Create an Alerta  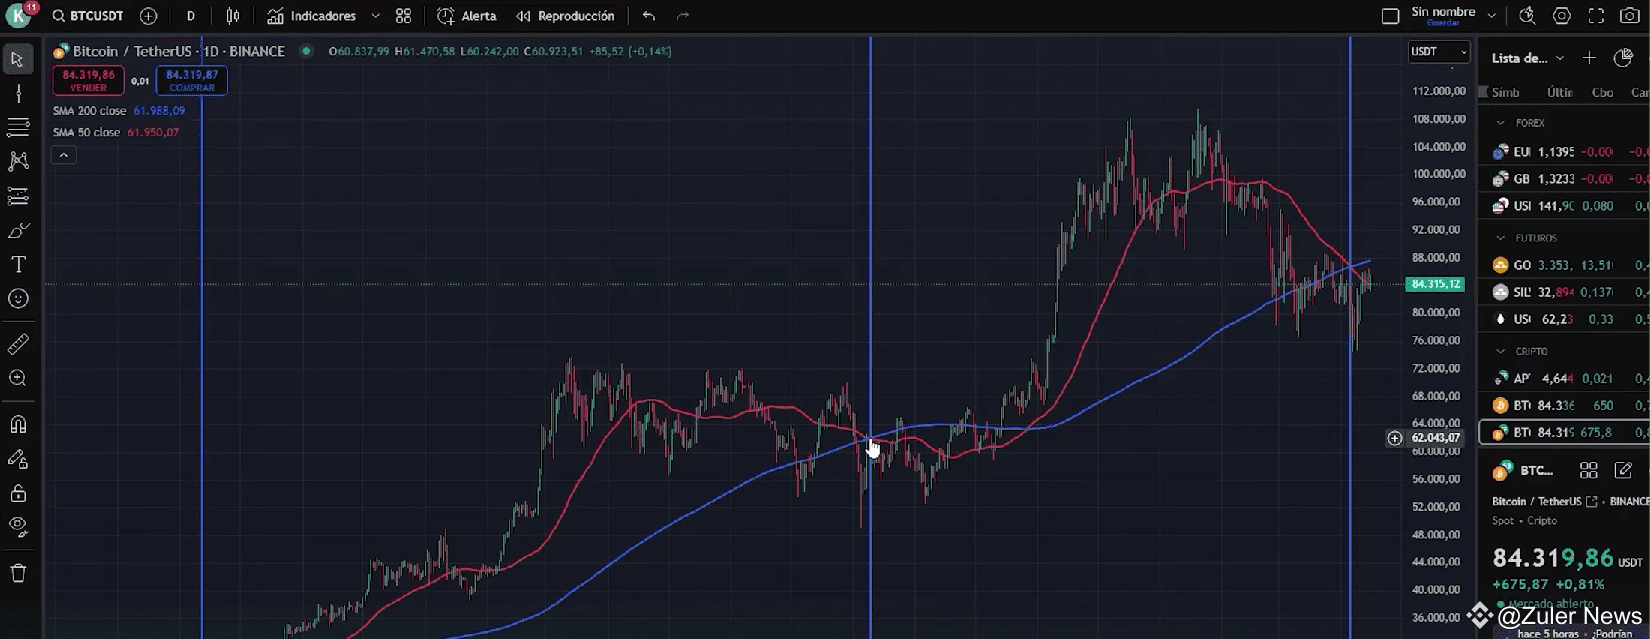click(x=467, y=16)
